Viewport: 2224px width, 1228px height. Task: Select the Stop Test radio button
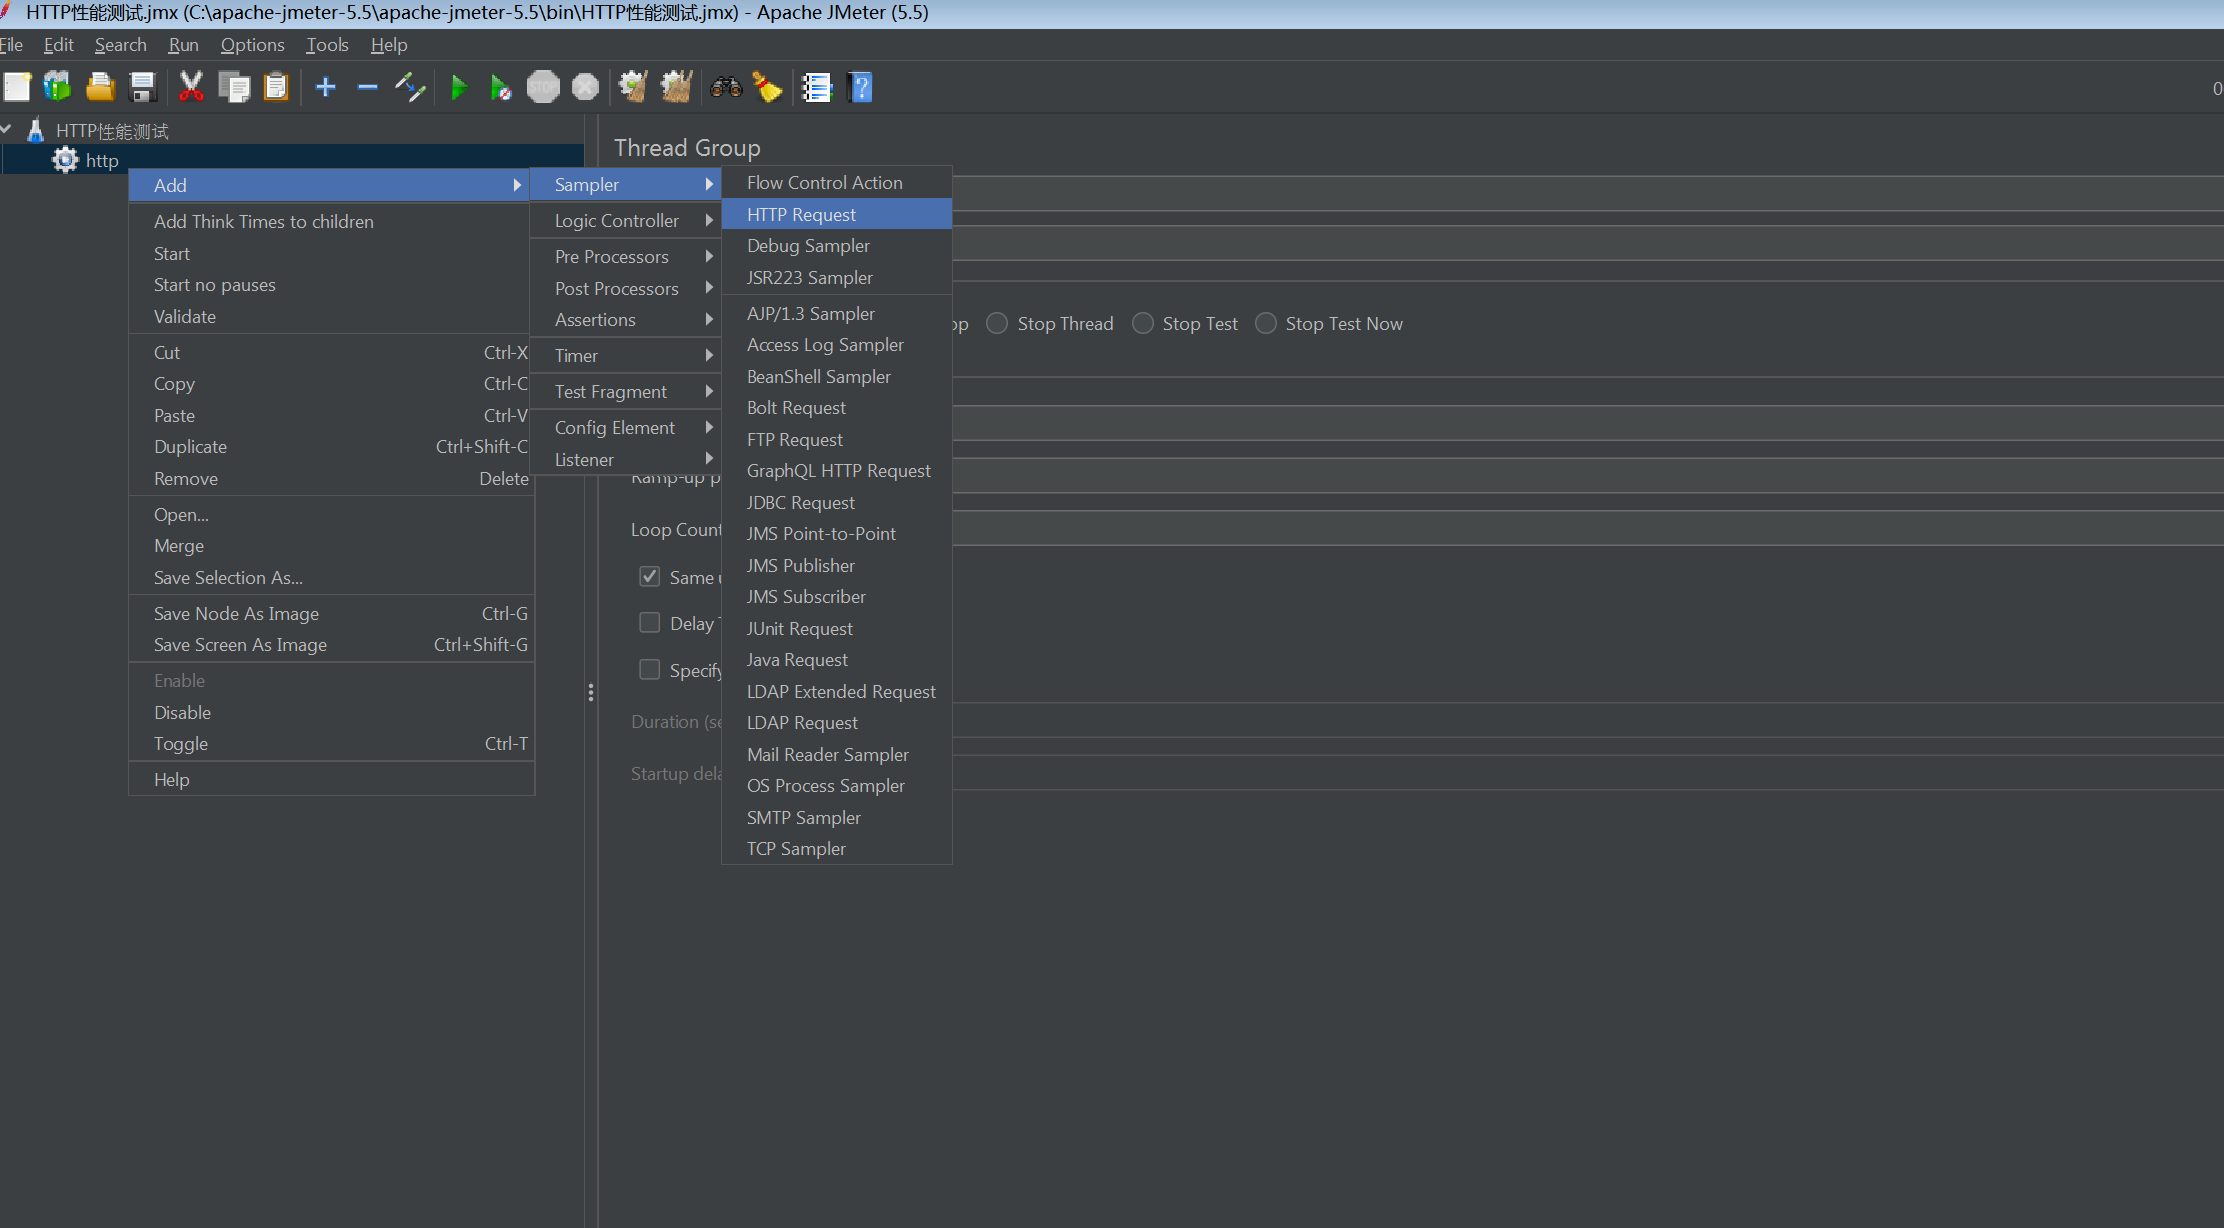[1143, 323]
